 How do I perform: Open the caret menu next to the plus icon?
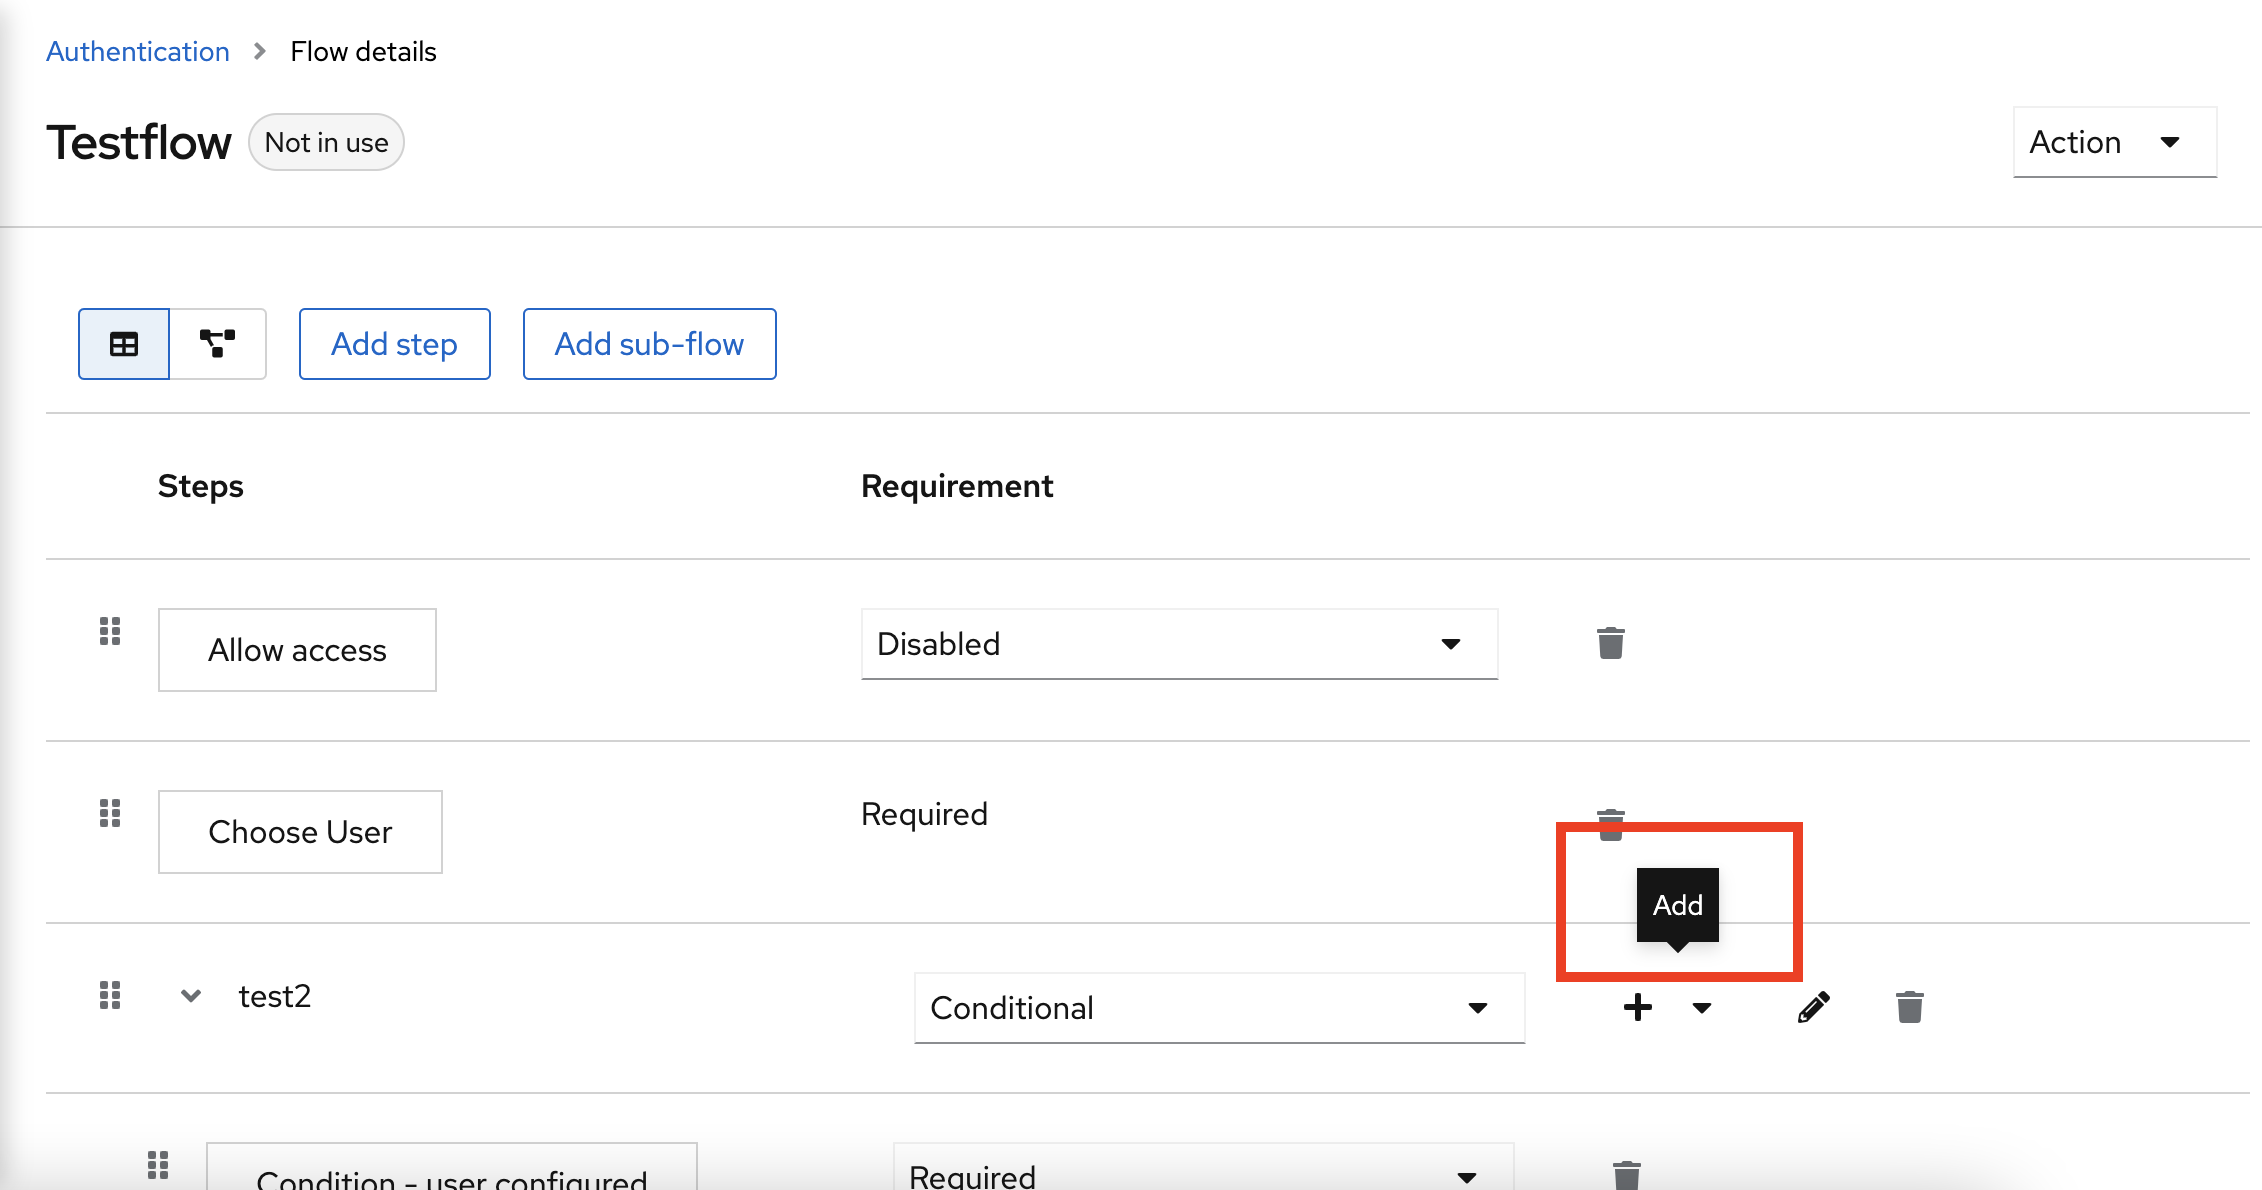pos(1701,1008)
